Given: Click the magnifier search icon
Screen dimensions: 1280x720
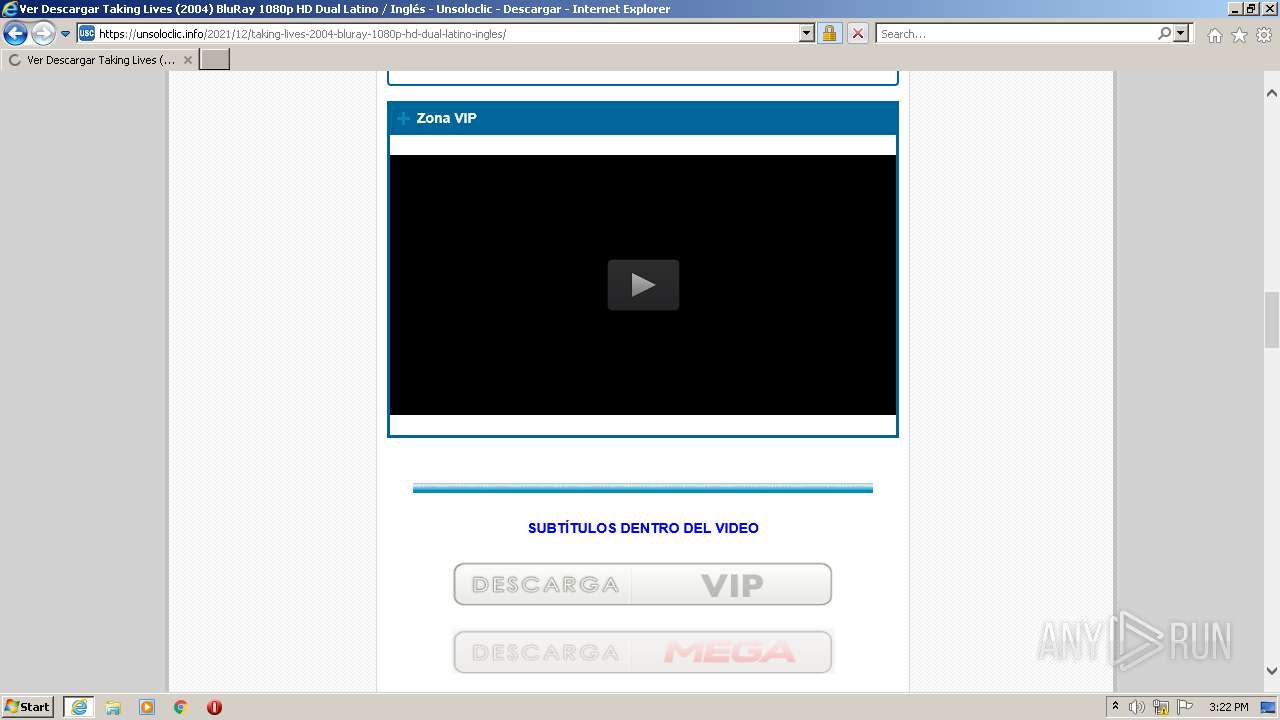Looking at the screenshot, I should coord(1165,34).
